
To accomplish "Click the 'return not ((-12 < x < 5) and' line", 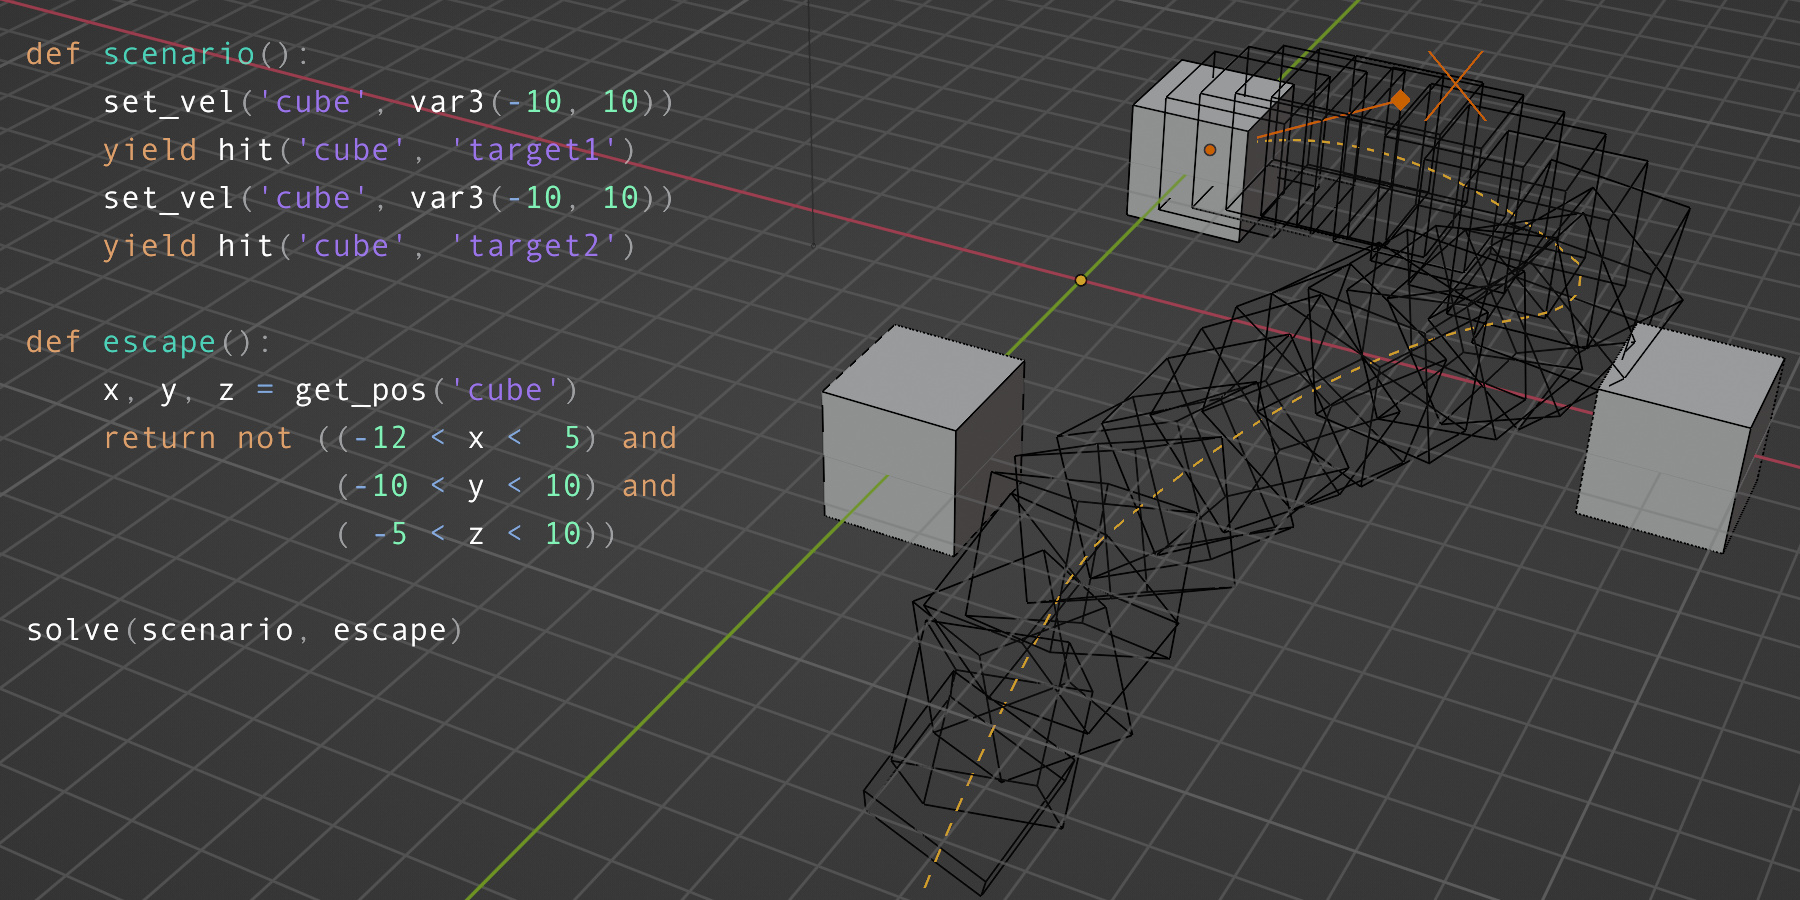I will tap(390, 438).
